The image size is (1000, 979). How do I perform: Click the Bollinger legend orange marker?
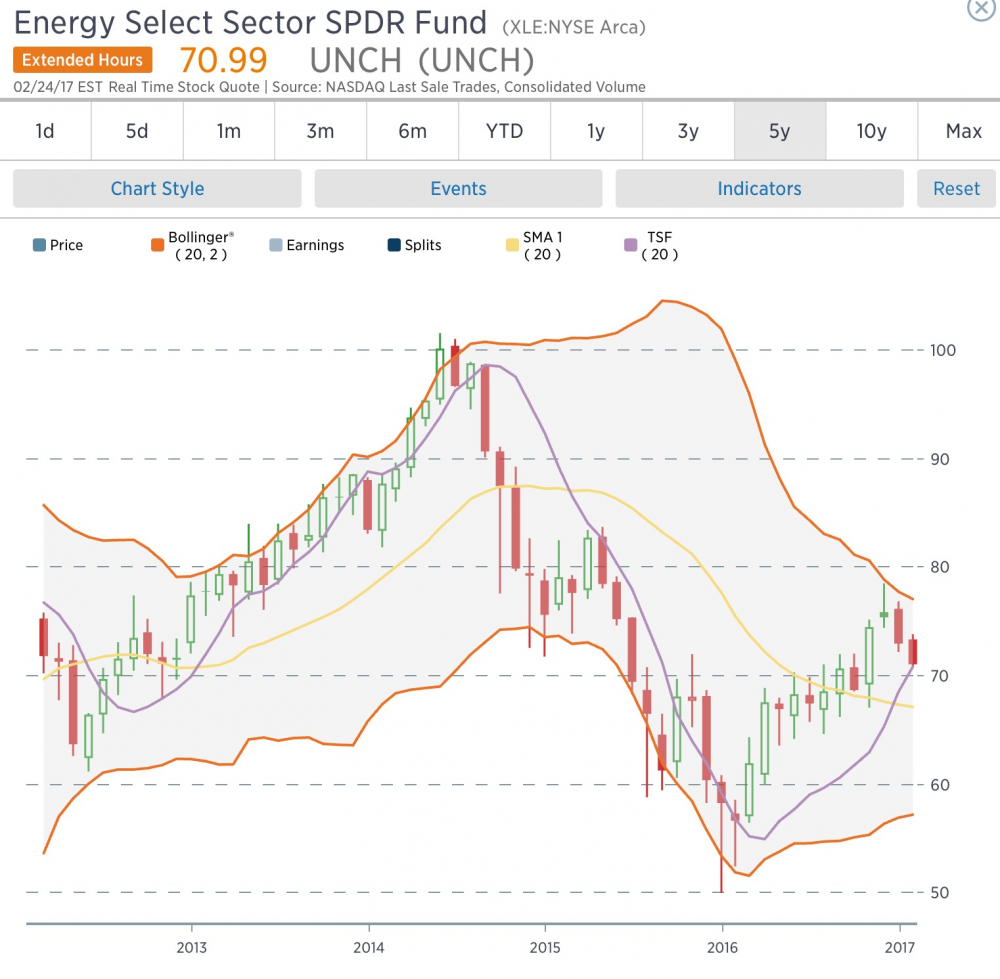pyautogui.click(x=157, y=245)
